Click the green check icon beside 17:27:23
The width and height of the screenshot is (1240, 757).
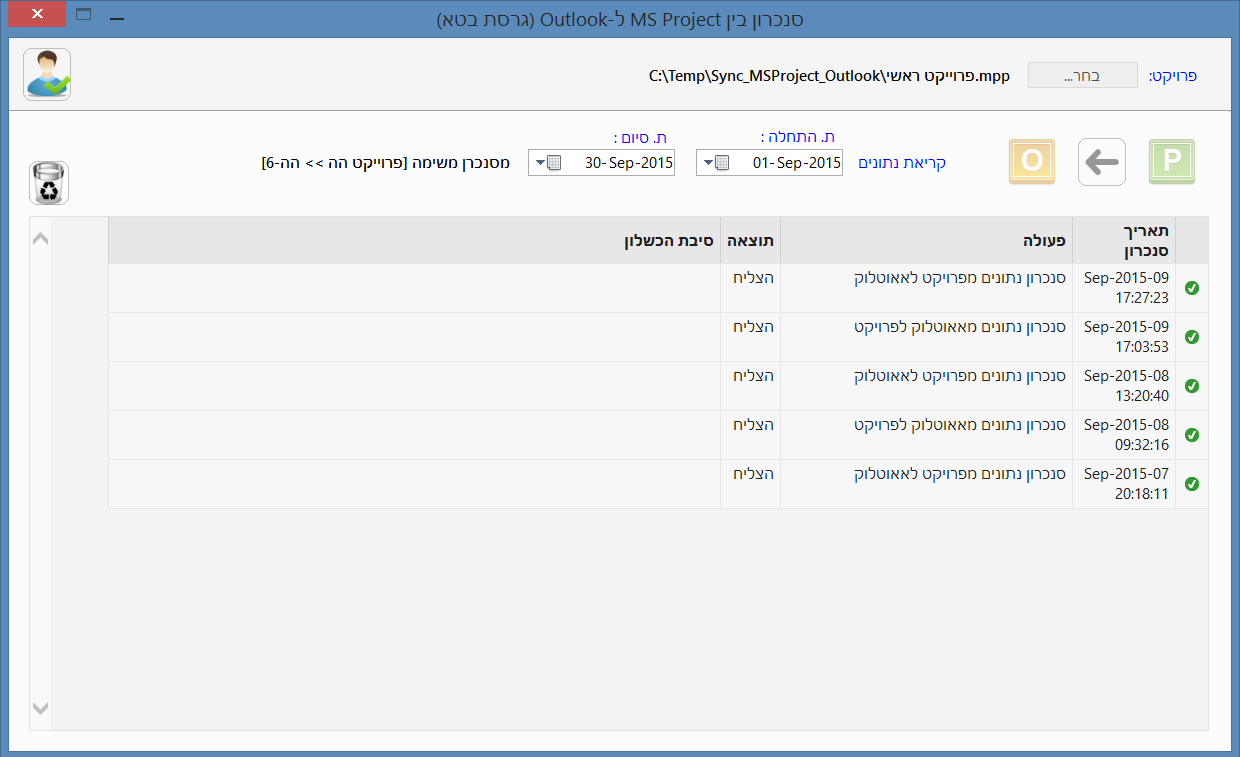(1192, 288)
